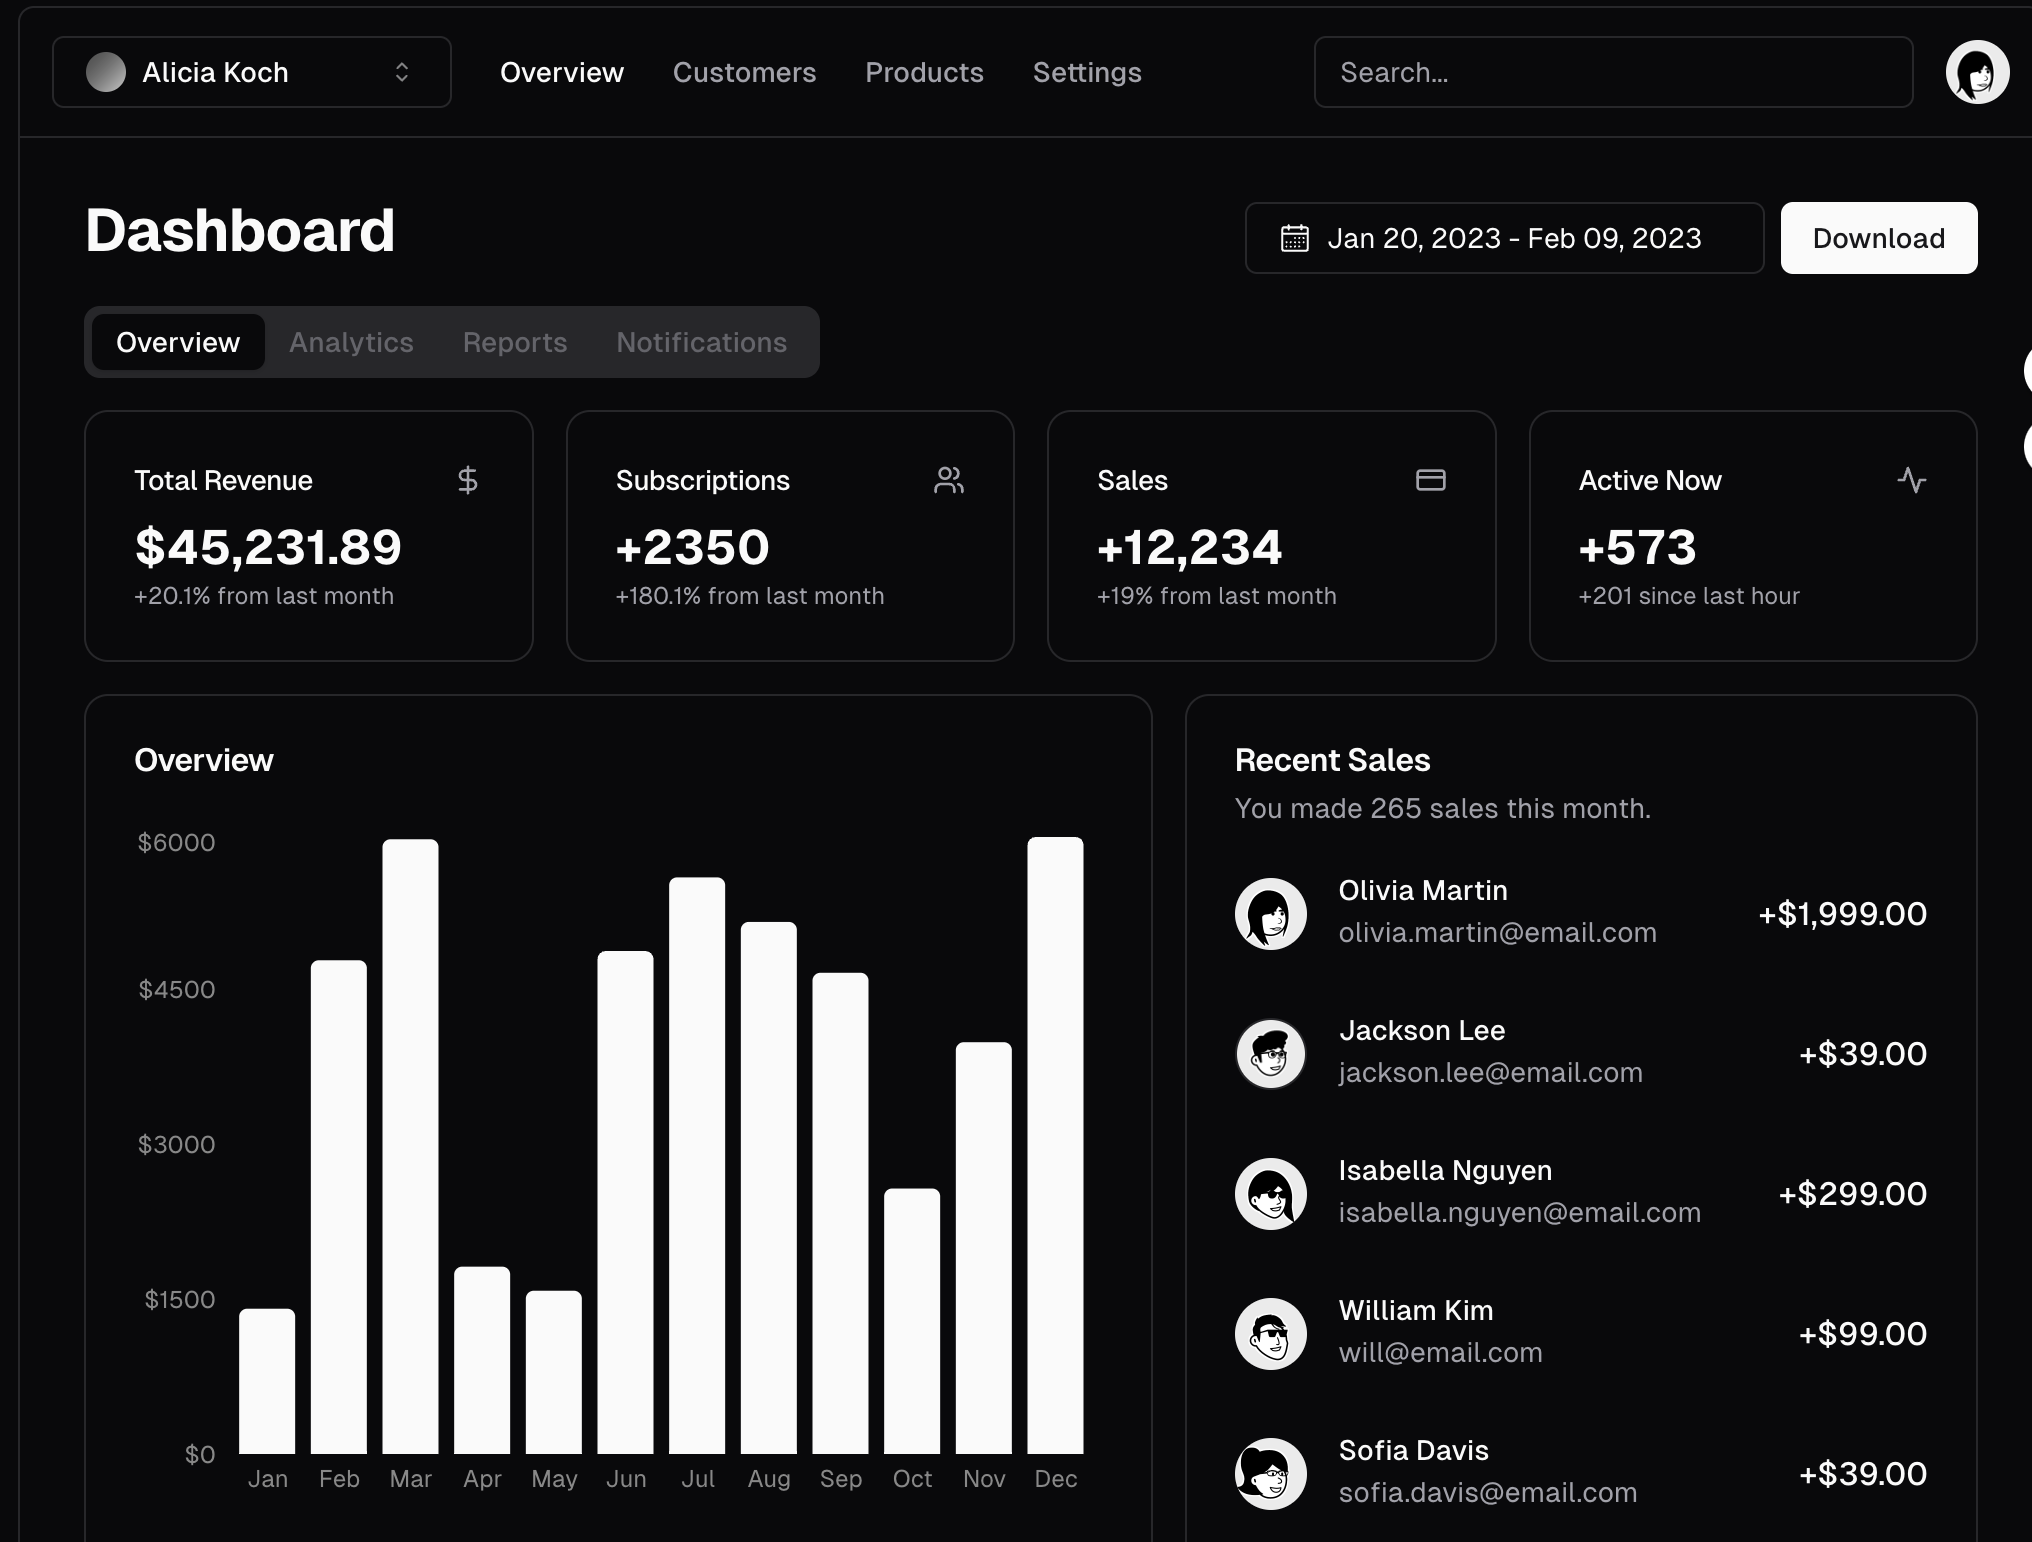Image resolution: width=2032 pixels, height=1542 pixels.
Task: Click the calendar icon in date range picker
Action: point(1295,238)
